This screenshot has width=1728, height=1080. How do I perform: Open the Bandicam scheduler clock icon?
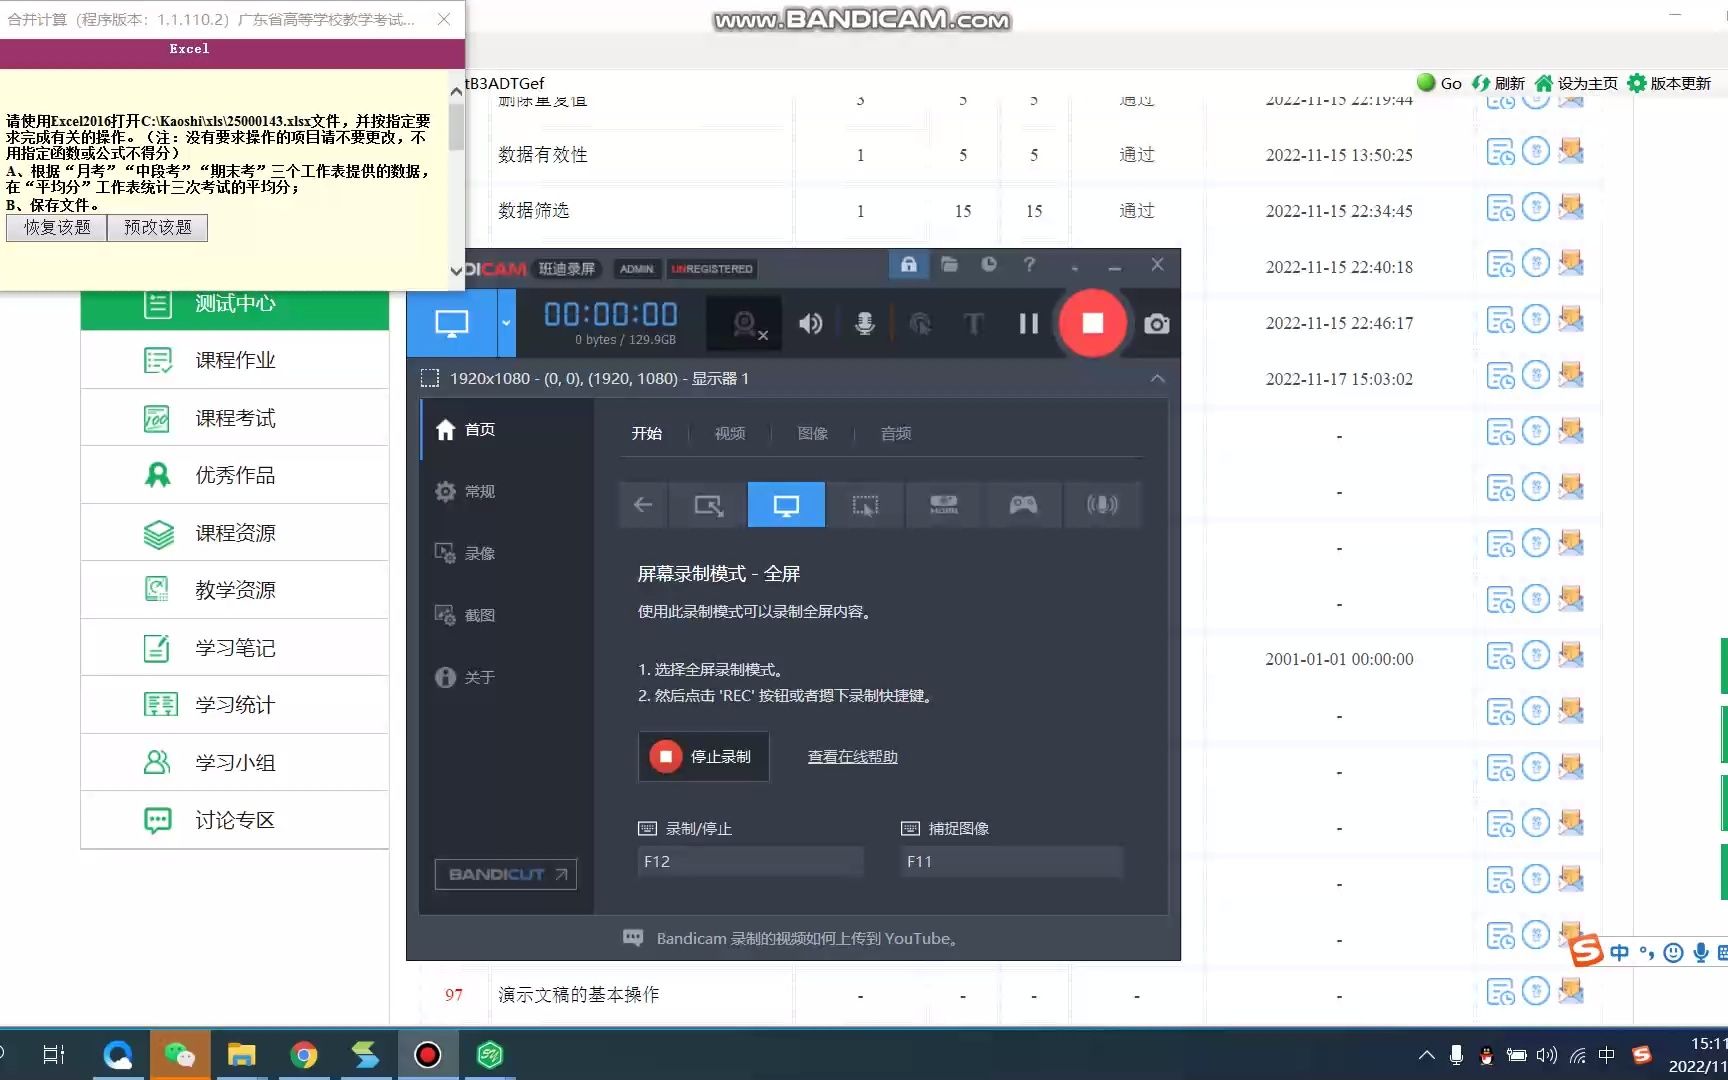click(989, 265)
